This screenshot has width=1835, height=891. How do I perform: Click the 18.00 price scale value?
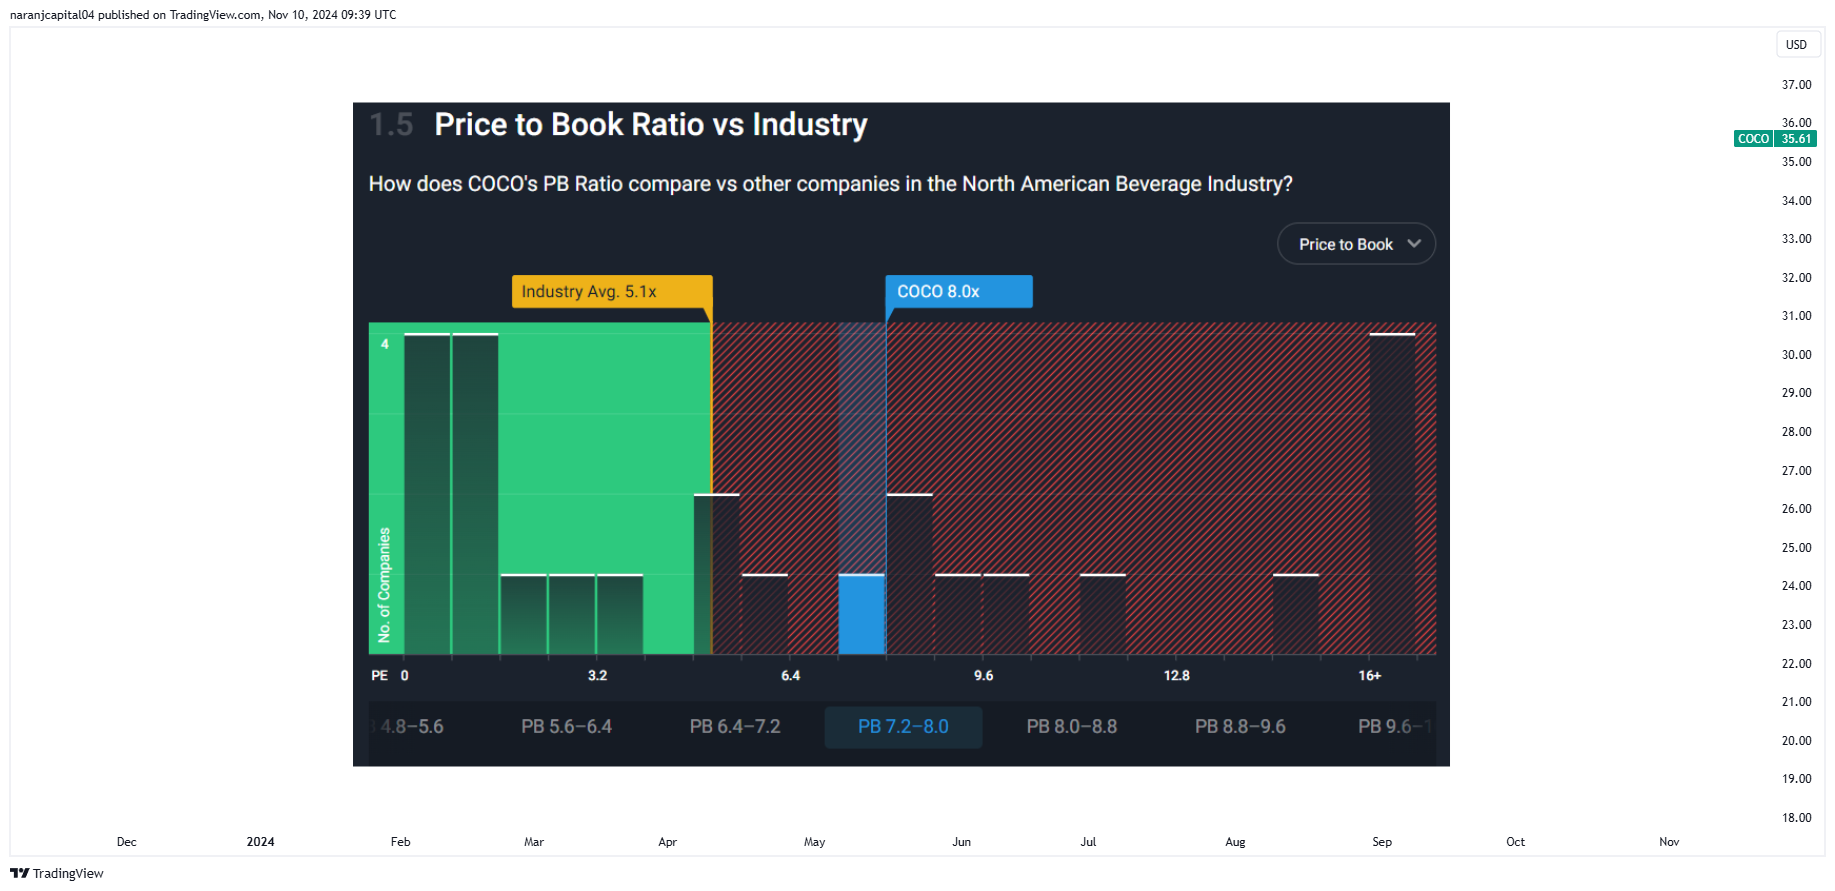pos(1796,818)
